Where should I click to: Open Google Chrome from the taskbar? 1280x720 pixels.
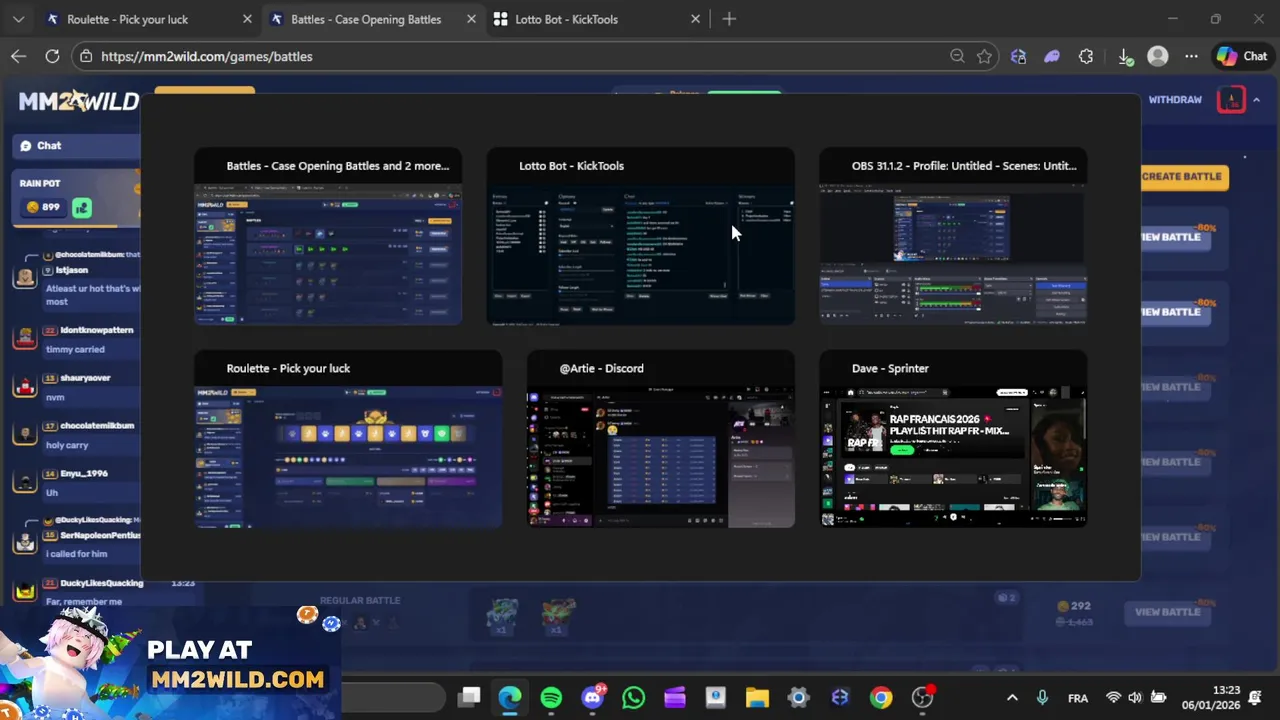(880, 697)
